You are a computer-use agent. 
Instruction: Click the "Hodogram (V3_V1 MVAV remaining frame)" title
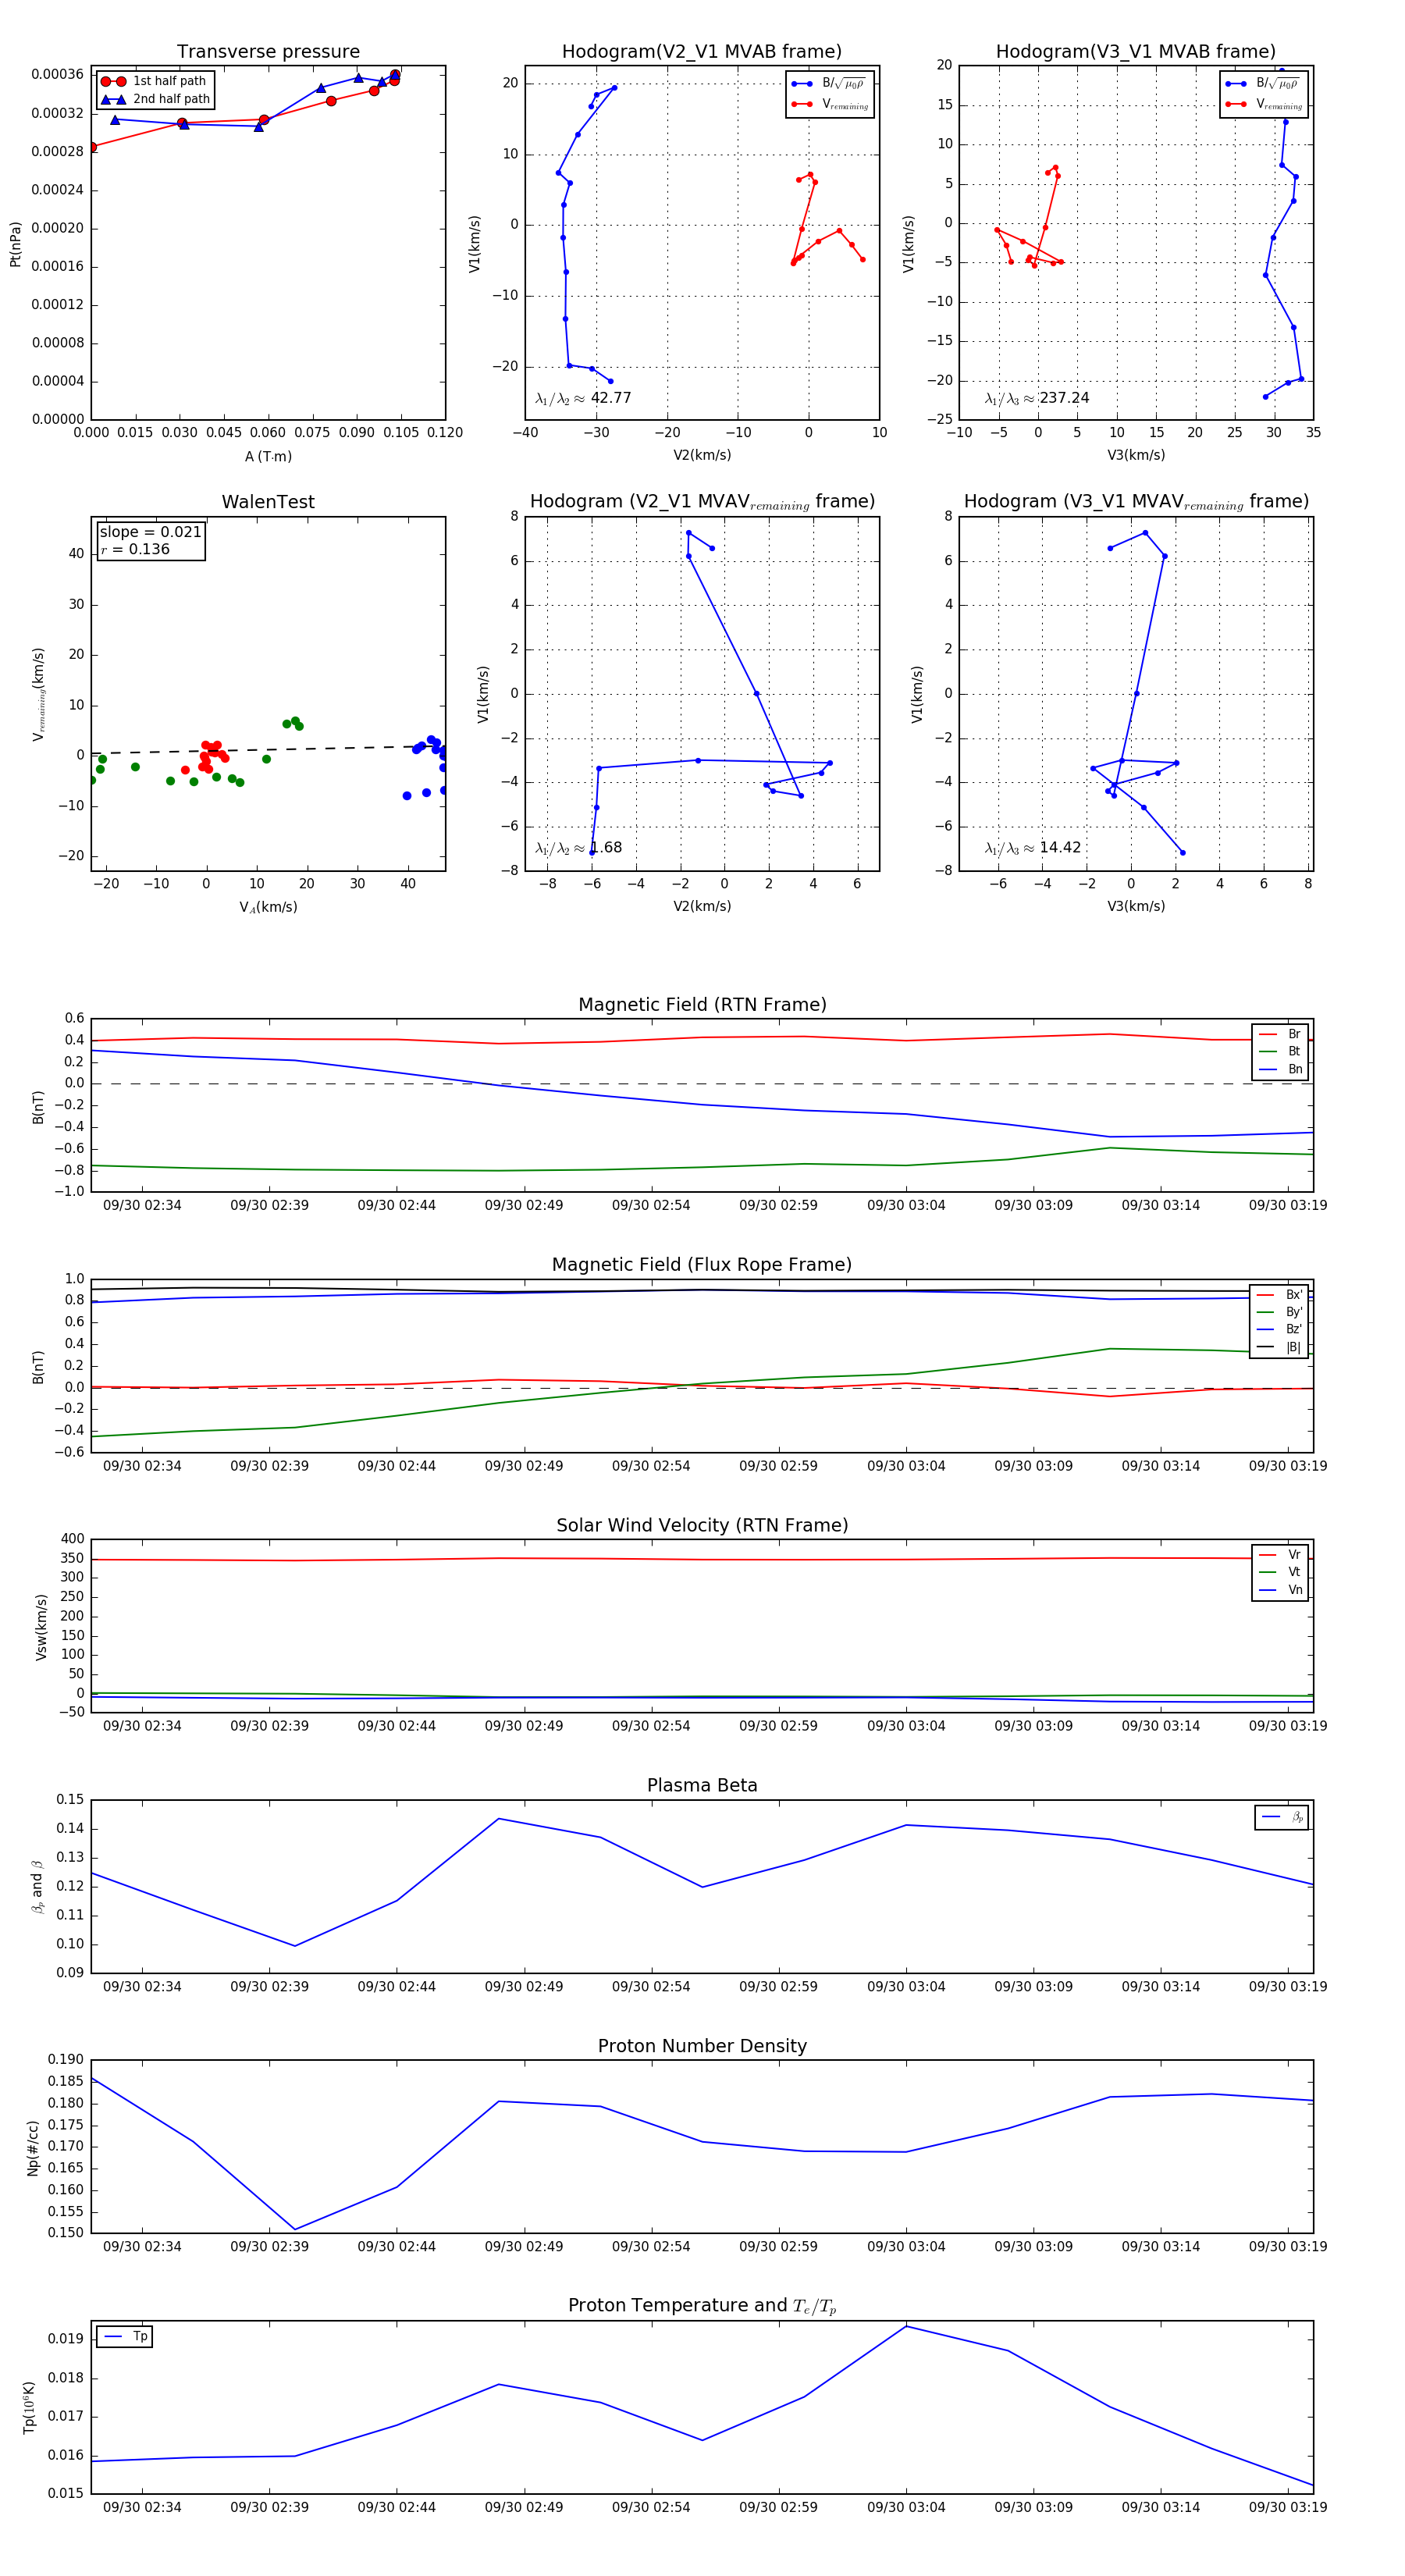1136,502
